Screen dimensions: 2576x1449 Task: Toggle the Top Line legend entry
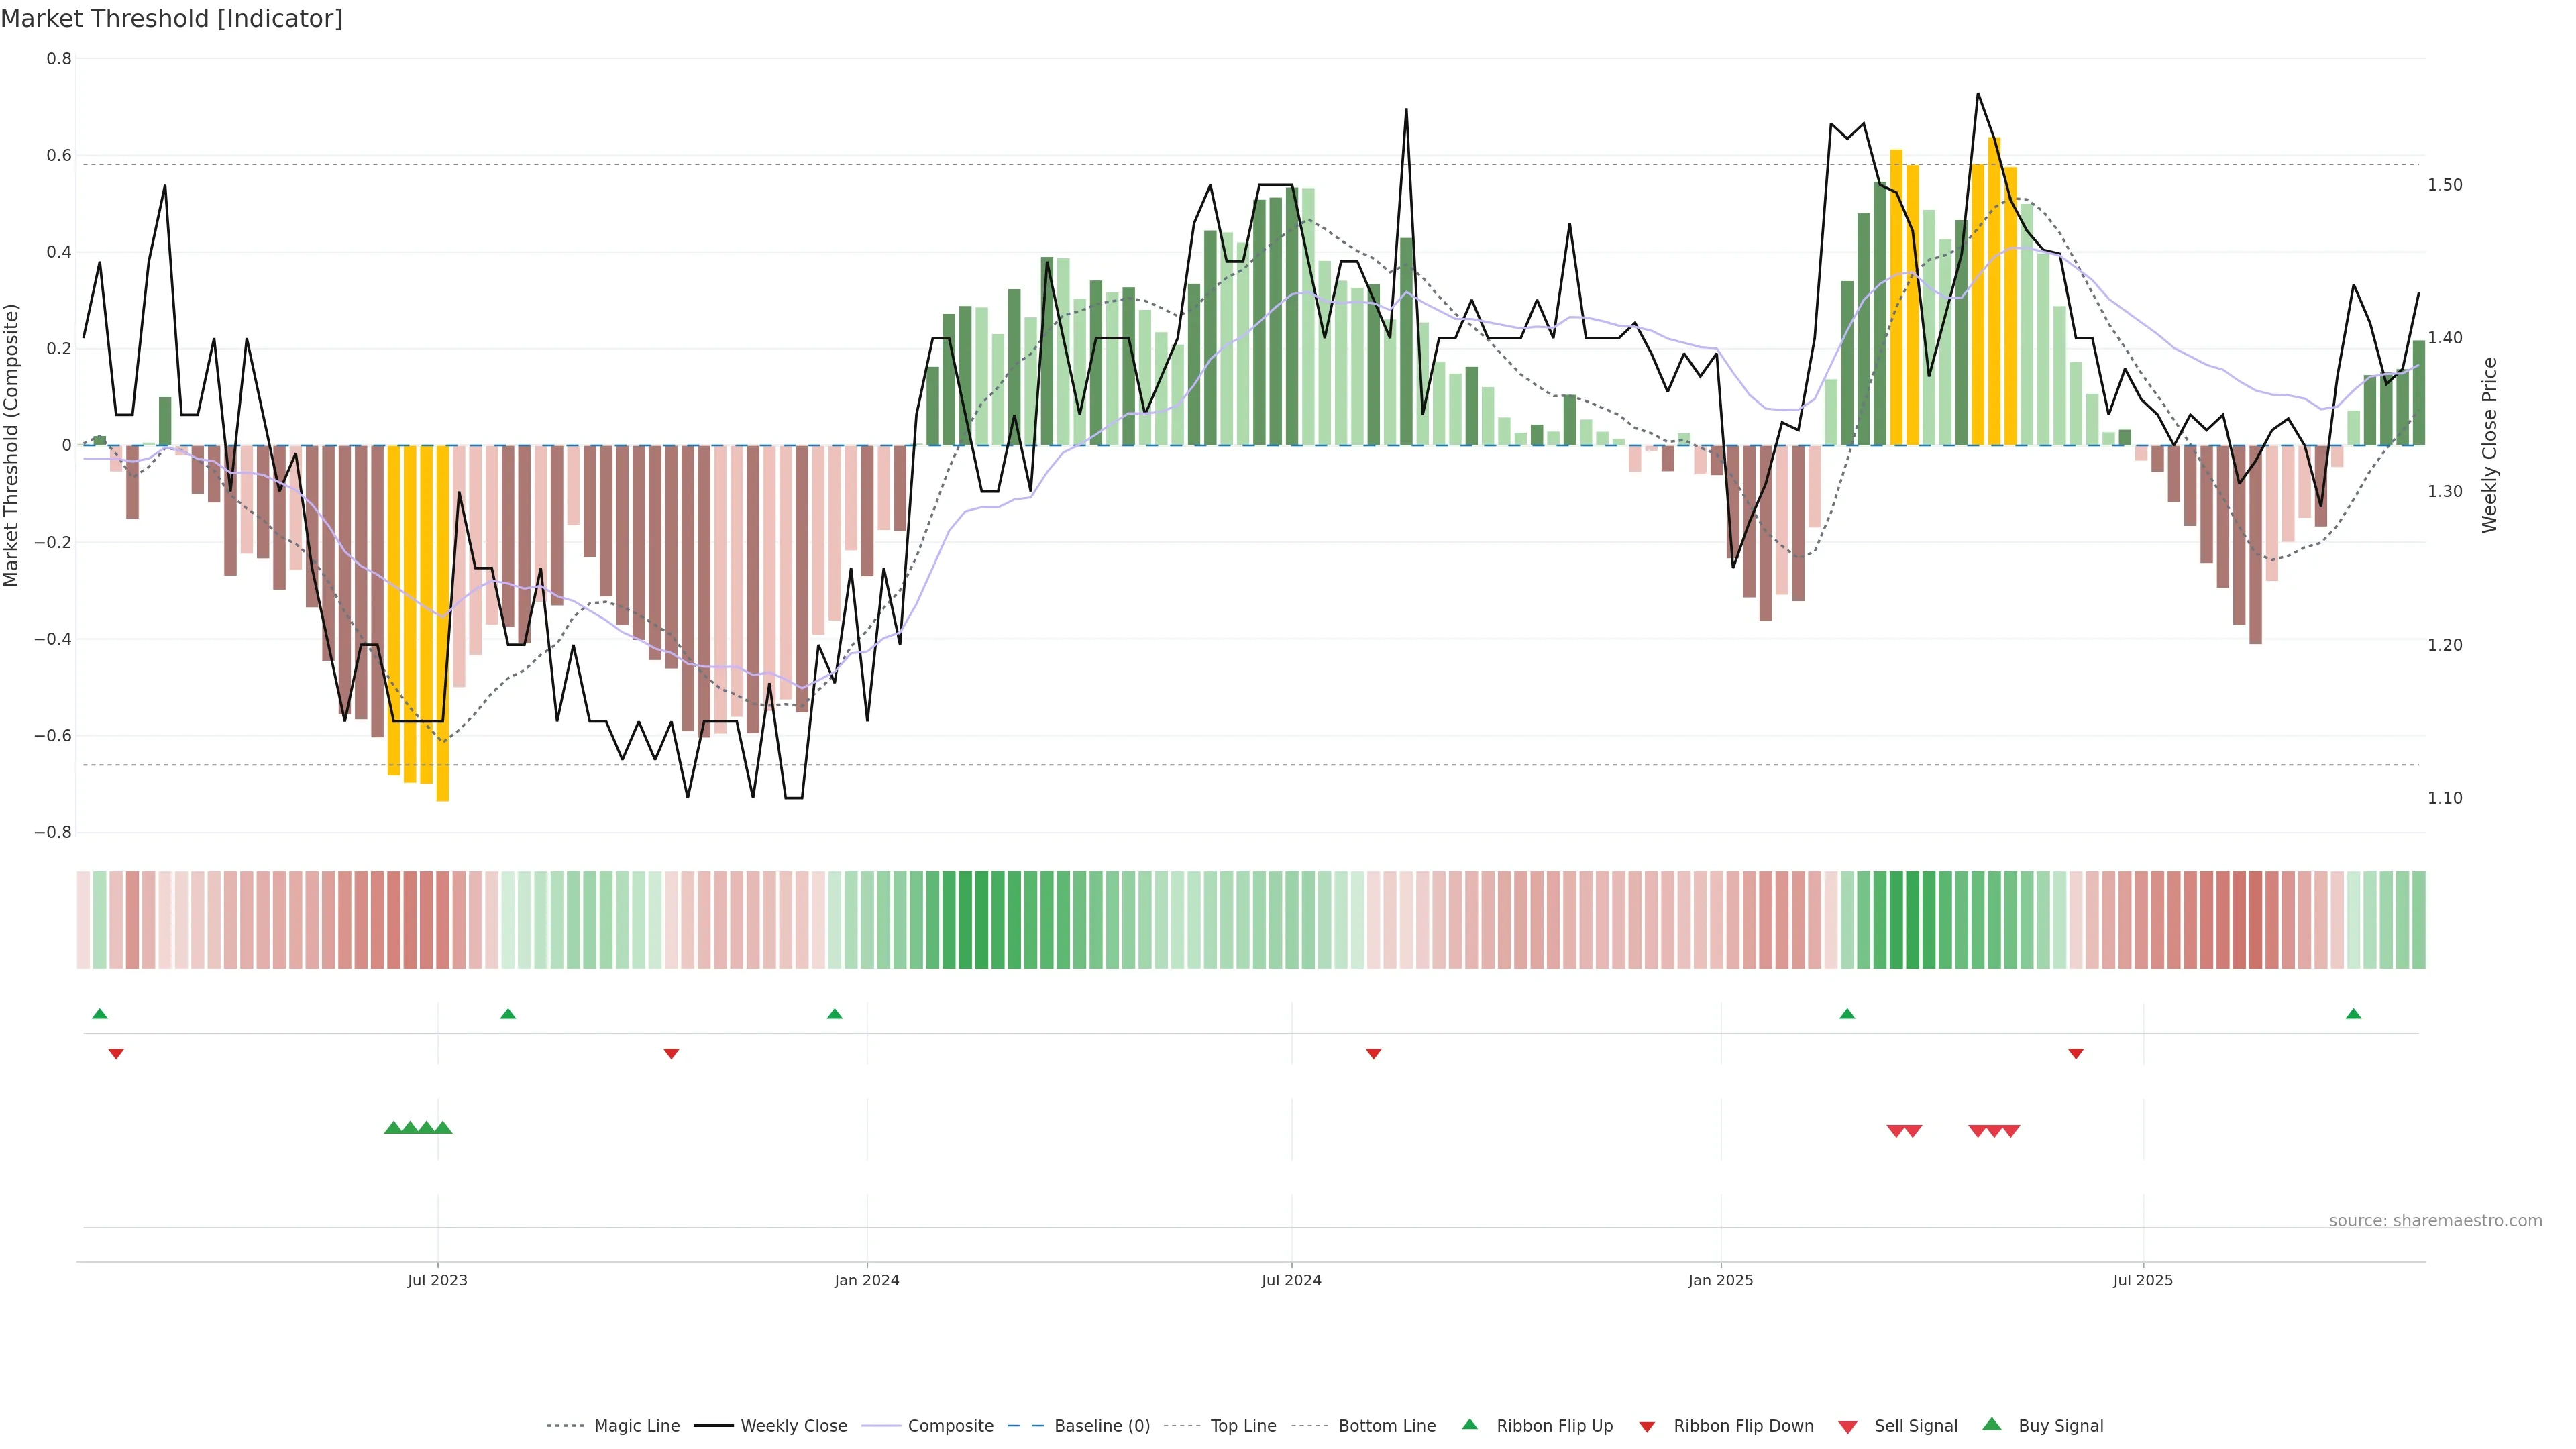click(1243, 1426)
